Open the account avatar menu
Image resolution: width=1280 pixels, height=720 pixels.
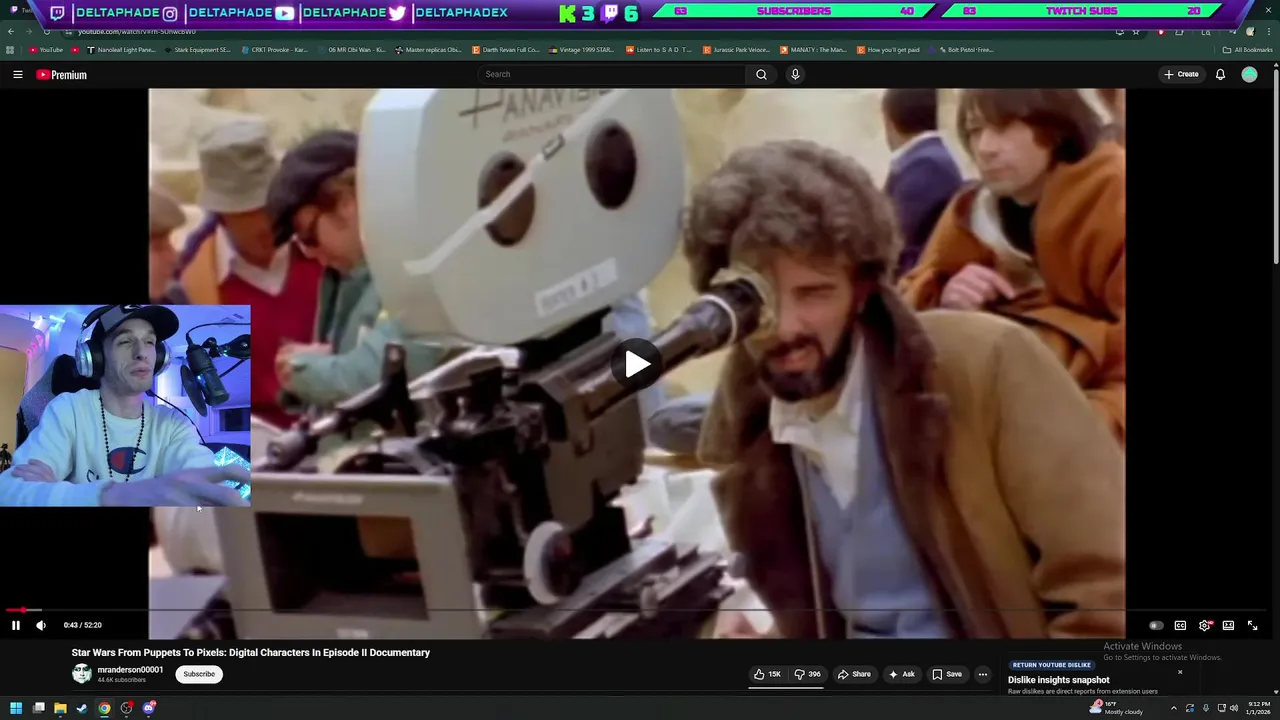tap(1249, 74)
